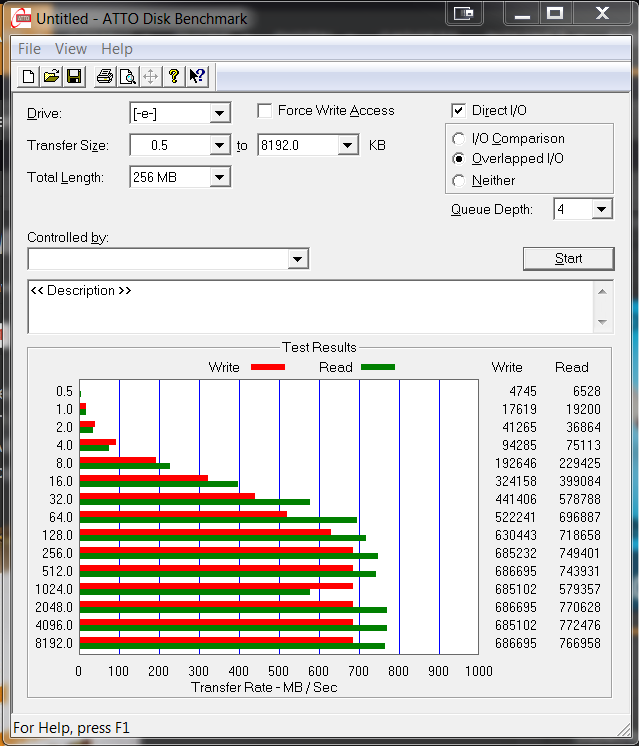Image resolution: width=639 pixels, height=746 pixels.
Task: Open the Drive dropdown list
Action: click(x=220, y=114)
